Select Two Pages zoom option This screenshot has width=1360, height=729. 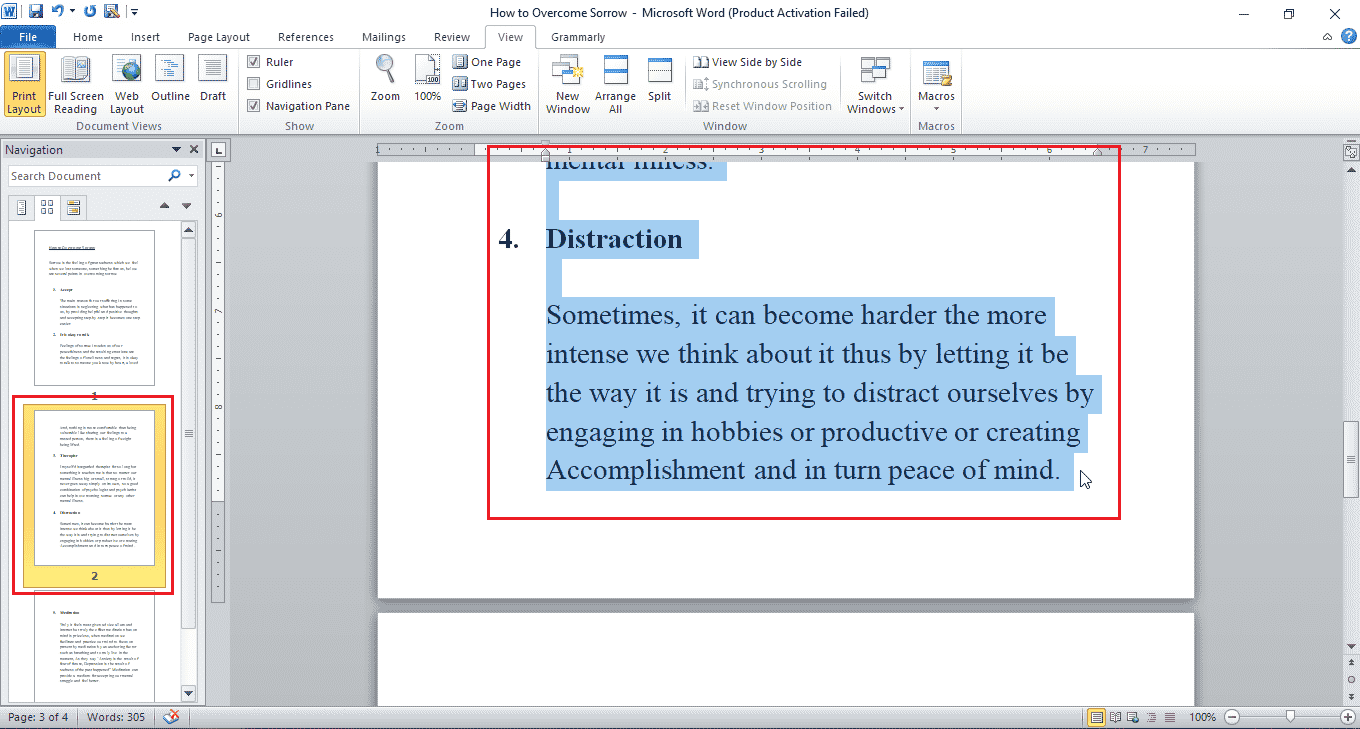(x=489, y=84)
